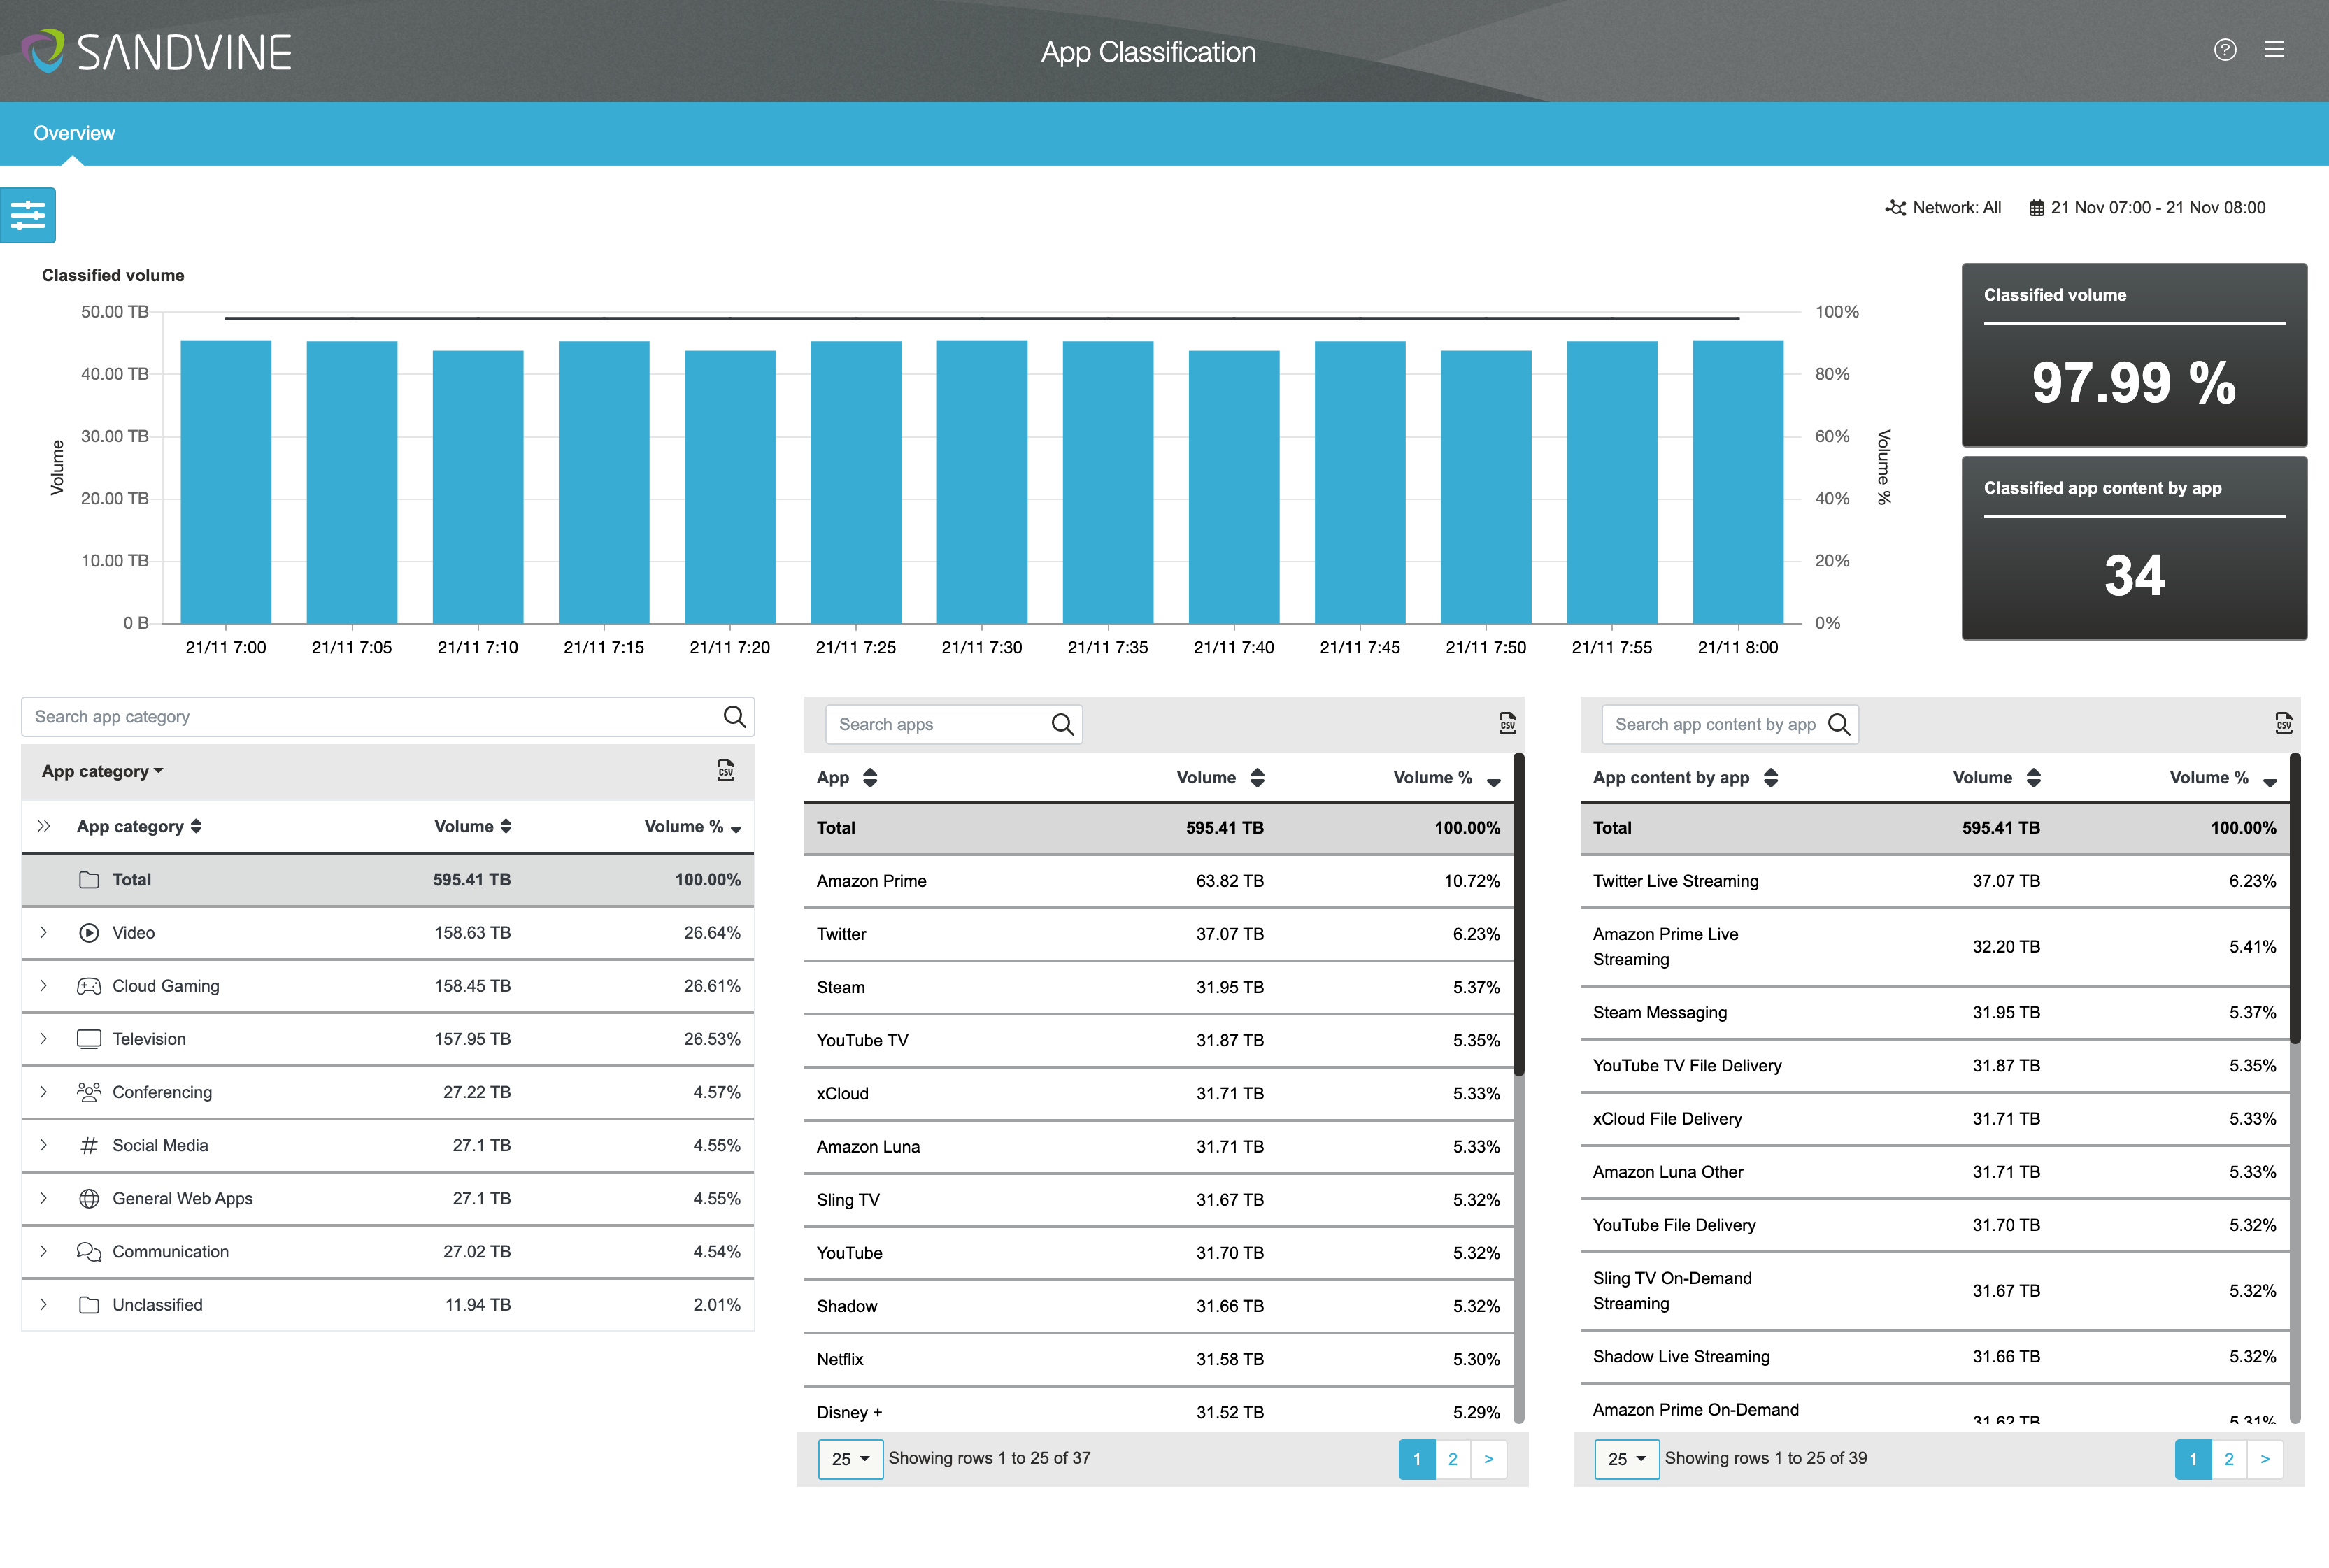Click the Total folder icon
Viewport: 2329px width, 1568px height.
point(89,880)
